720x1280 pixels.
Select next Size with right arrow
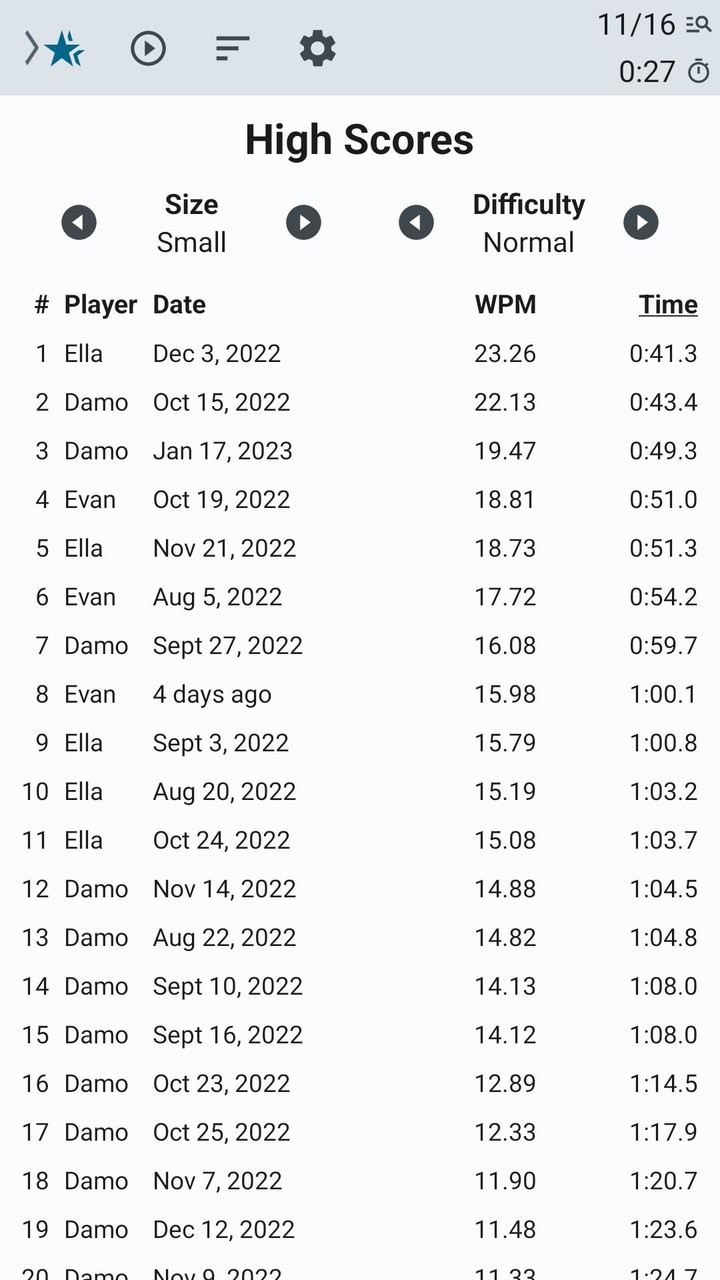tap(304, 222)
